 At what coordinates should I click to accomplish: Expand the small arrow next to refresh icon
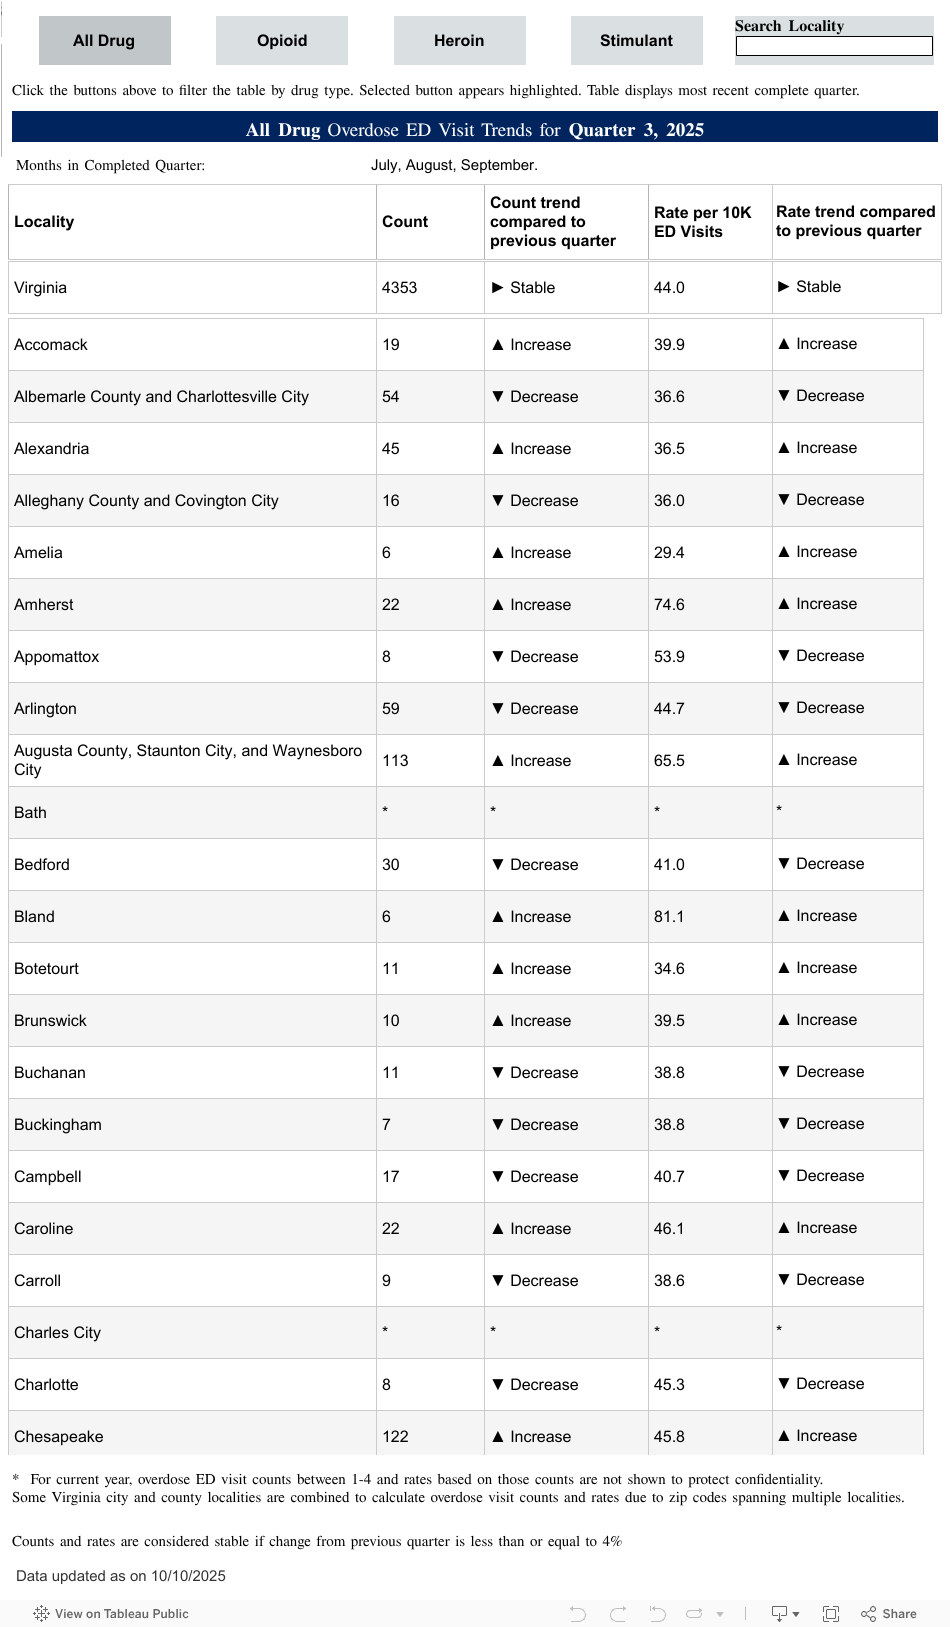coord(720,1614)
